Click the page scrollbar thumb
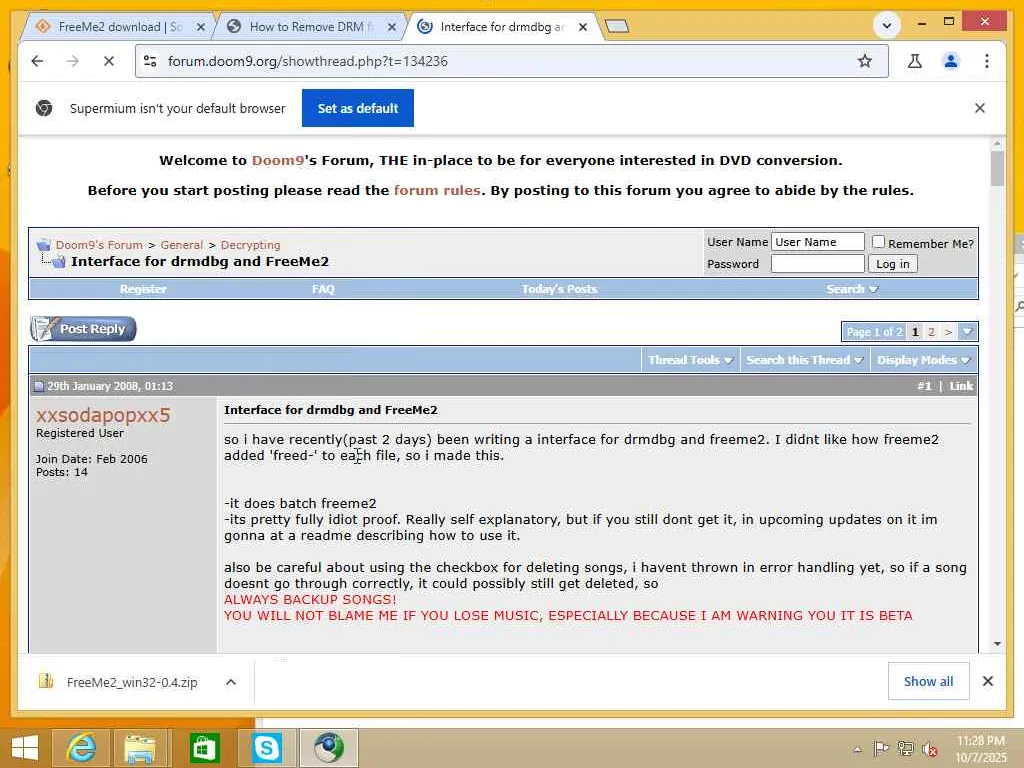Image resolution: width=1024 pixels, height=768 pixels. (x=997, y=168)
